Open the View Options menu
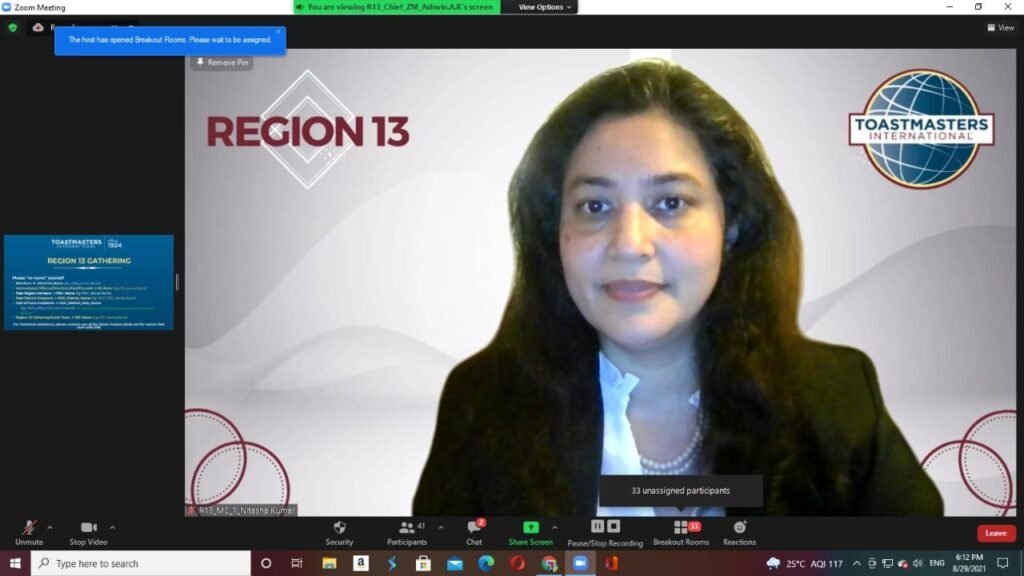 tap(545, 7)
